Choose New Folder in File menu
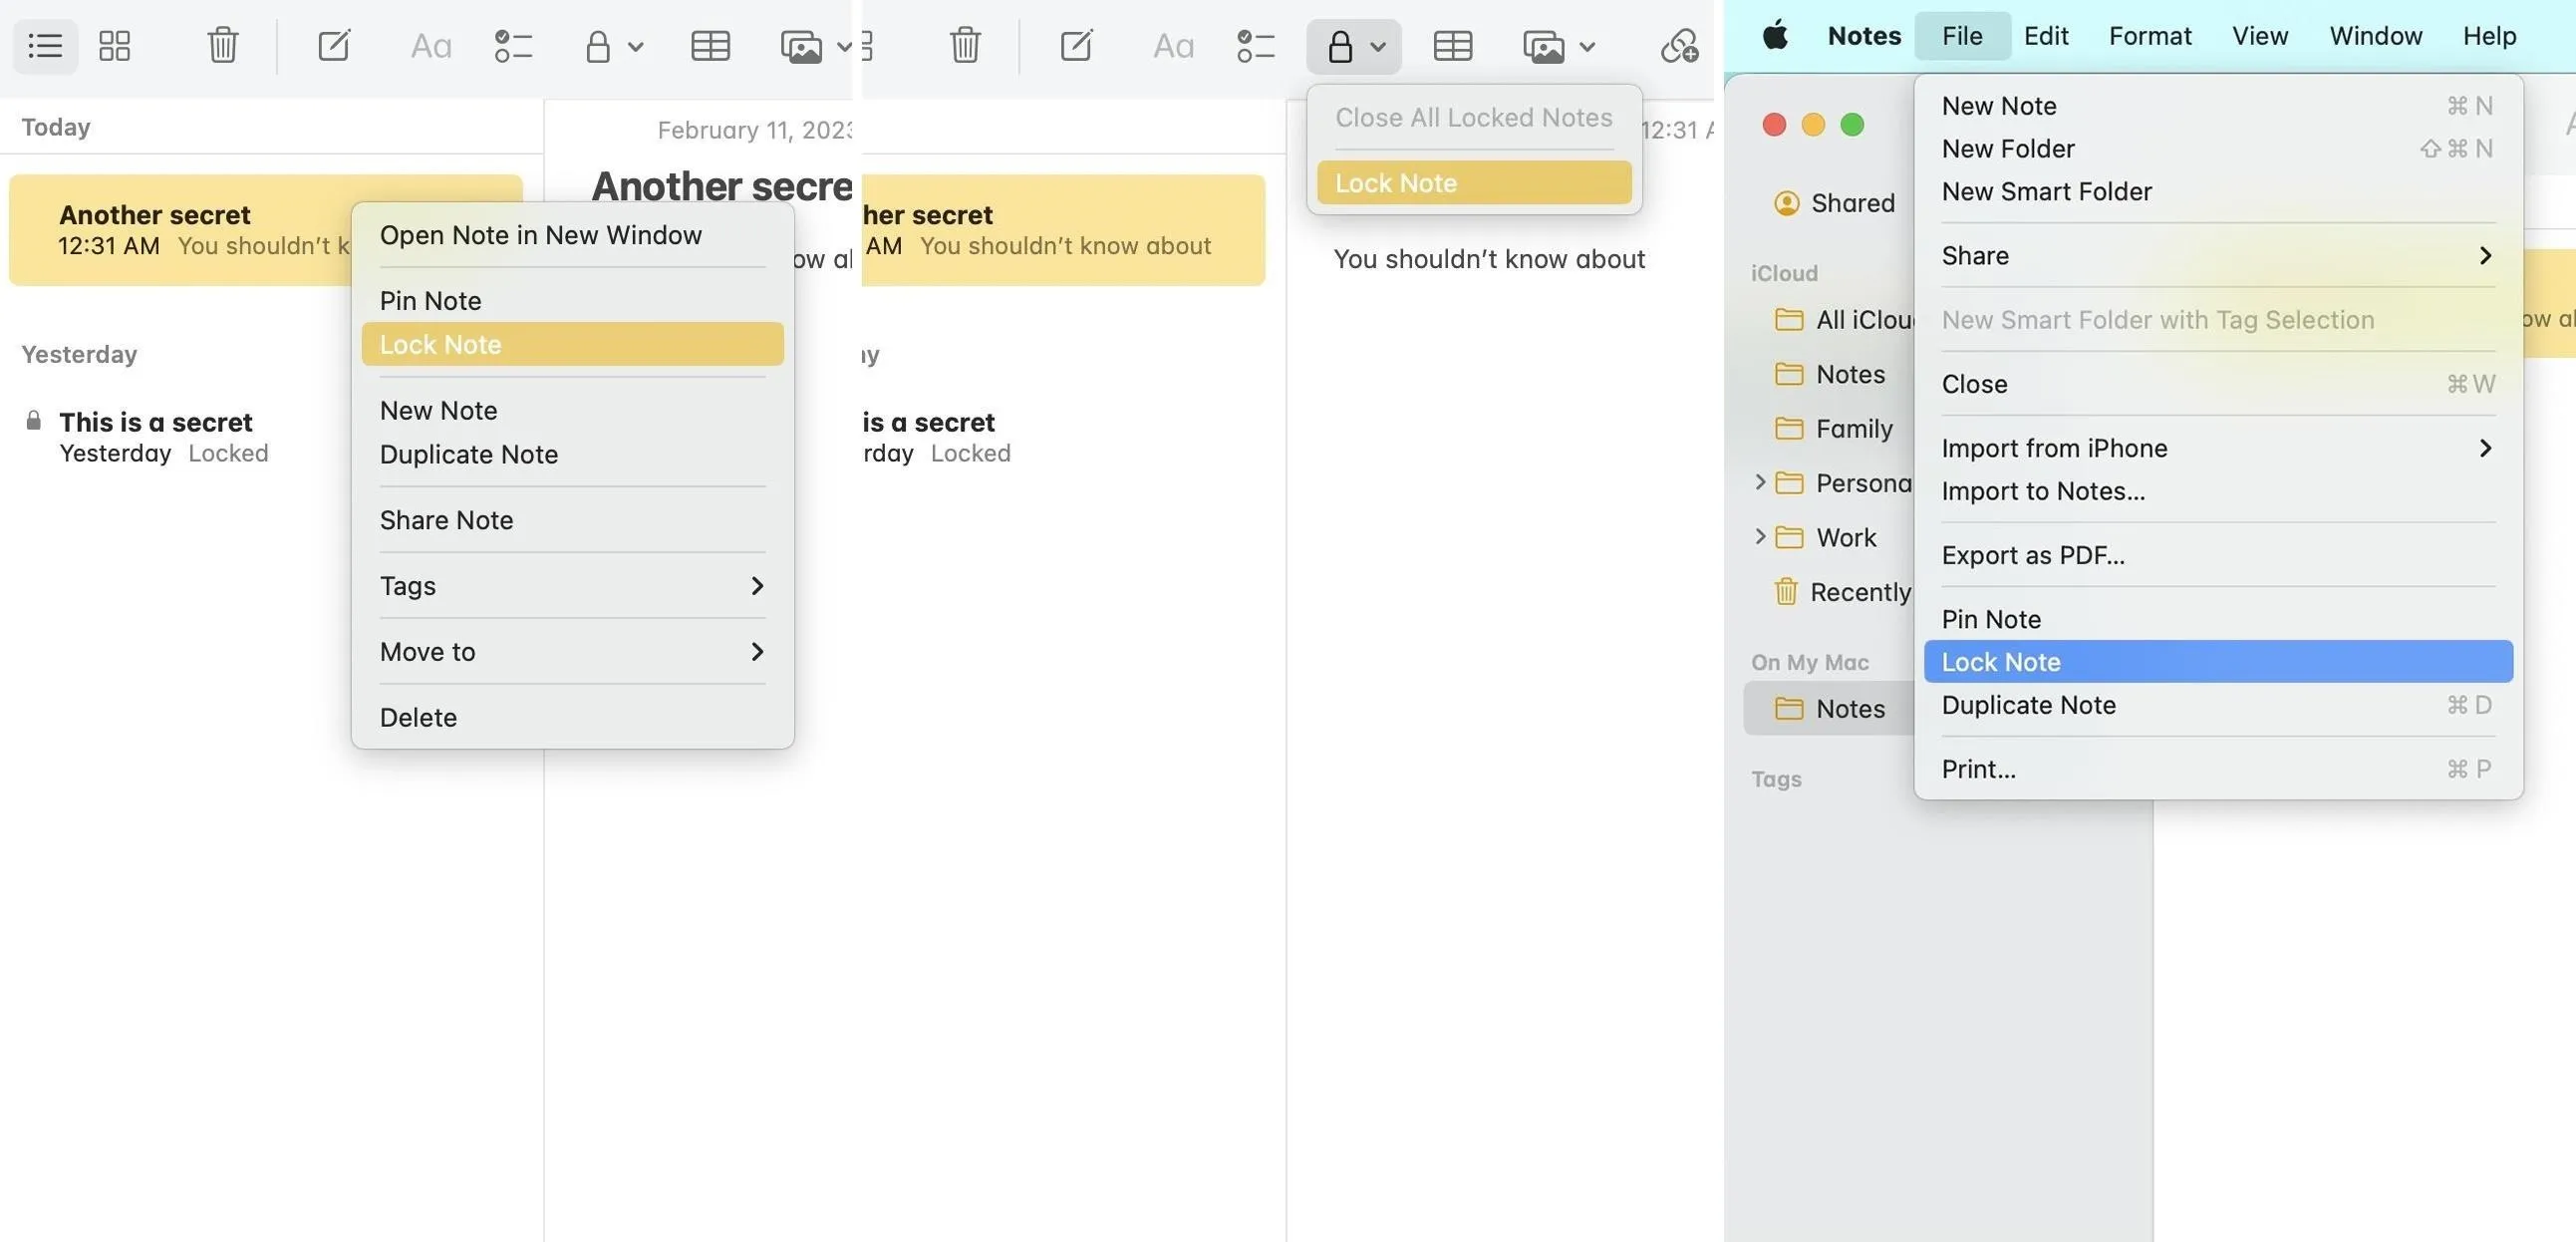Viewport: 2576px width, 1242px height. click(2218, 149)
